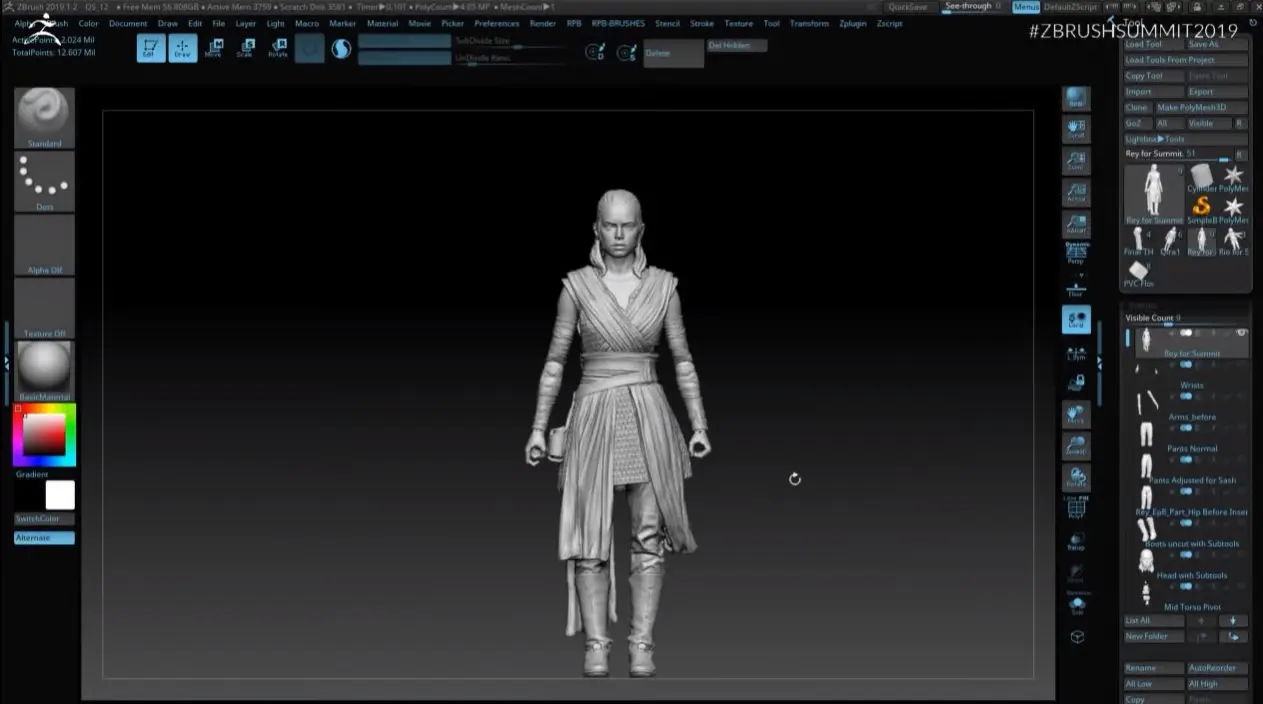Select the Wrists subtool in the list

coord(1190,385)
